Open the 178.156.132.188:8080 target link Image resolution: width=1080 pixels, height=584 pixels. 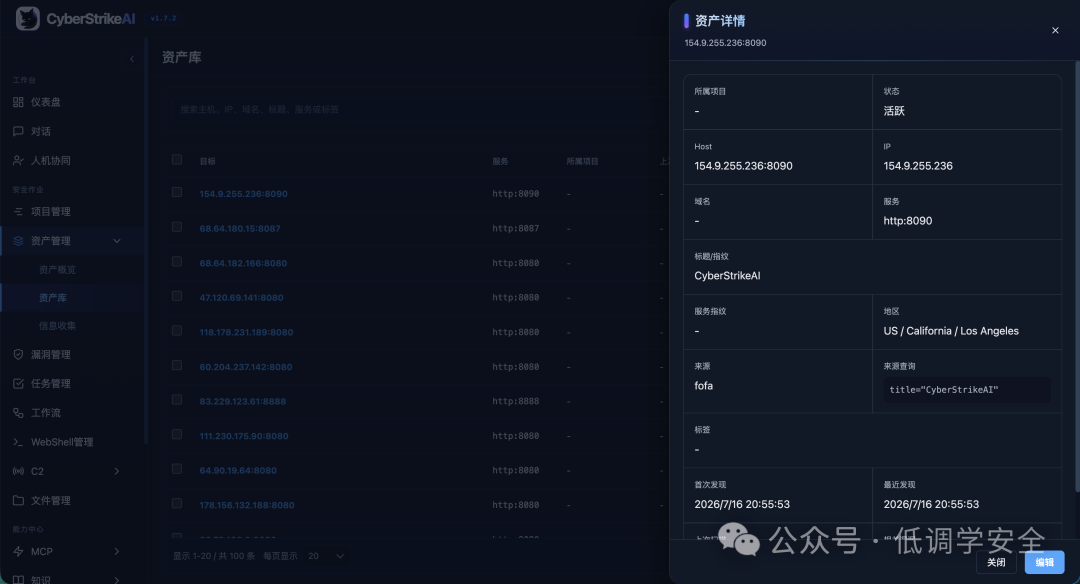(x=247, y=505)
